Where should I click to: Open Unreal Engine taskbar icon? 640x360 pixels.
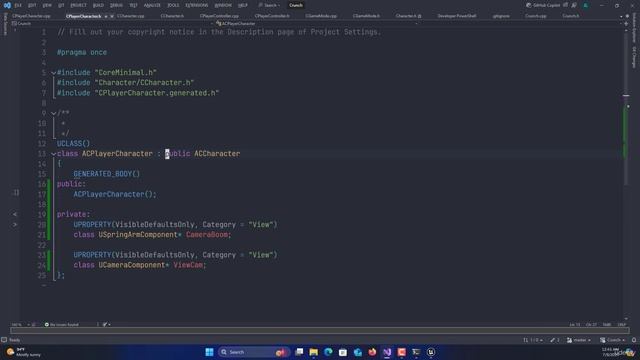point(431,352)
